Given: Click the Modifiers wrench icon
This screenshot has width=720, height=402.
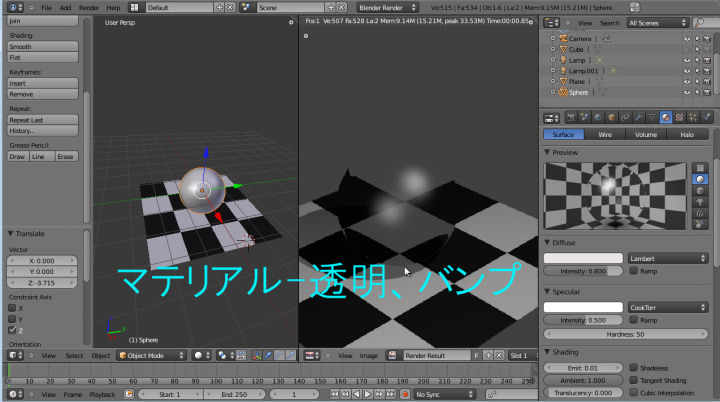Looking at the screenshot, I should point(639,117).
